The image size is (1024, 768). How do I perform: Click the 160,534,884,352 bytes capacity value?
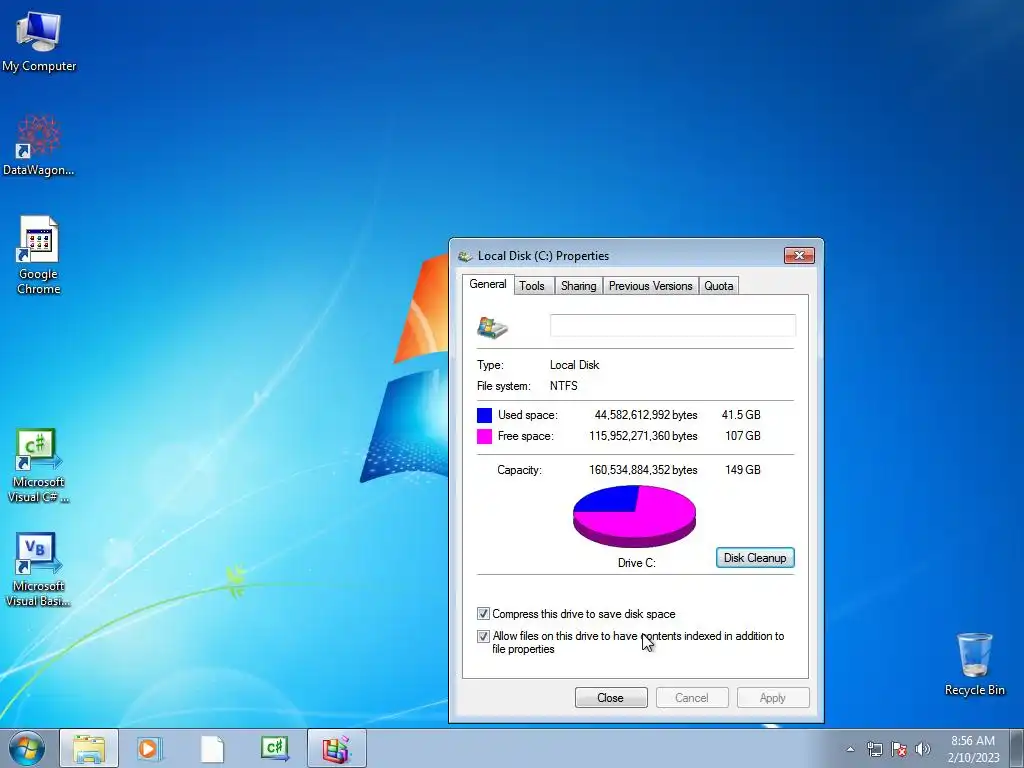[x=643, y=470]
